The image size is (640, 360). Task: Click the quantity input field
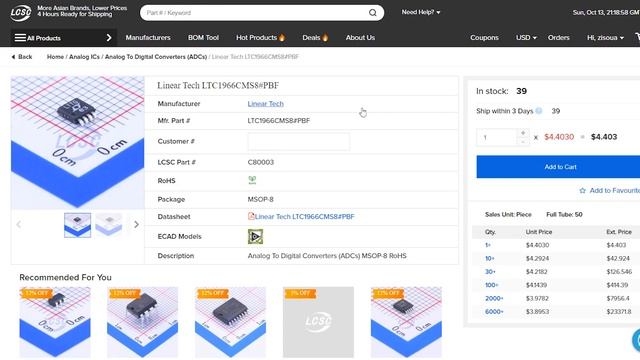[x=497, y=137]
